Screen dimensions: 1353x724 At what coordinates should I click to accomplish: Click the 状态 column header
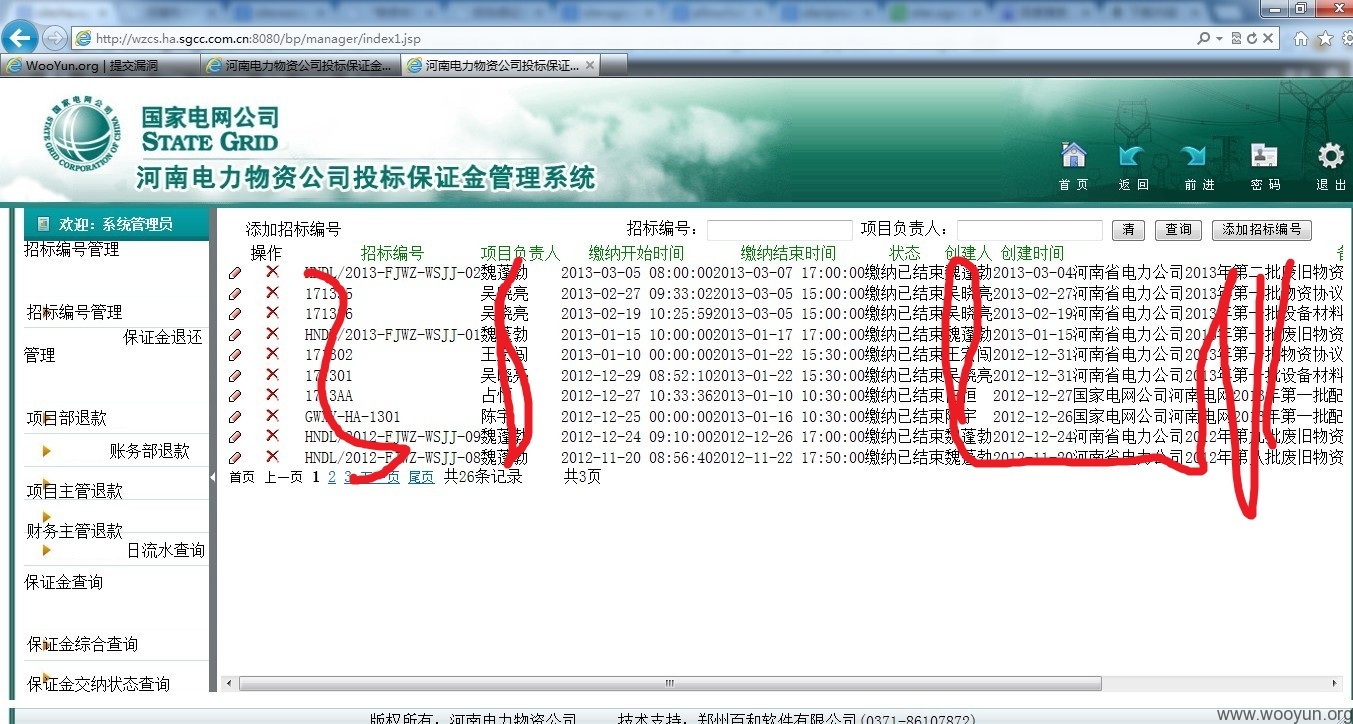[x=905, y=253]
